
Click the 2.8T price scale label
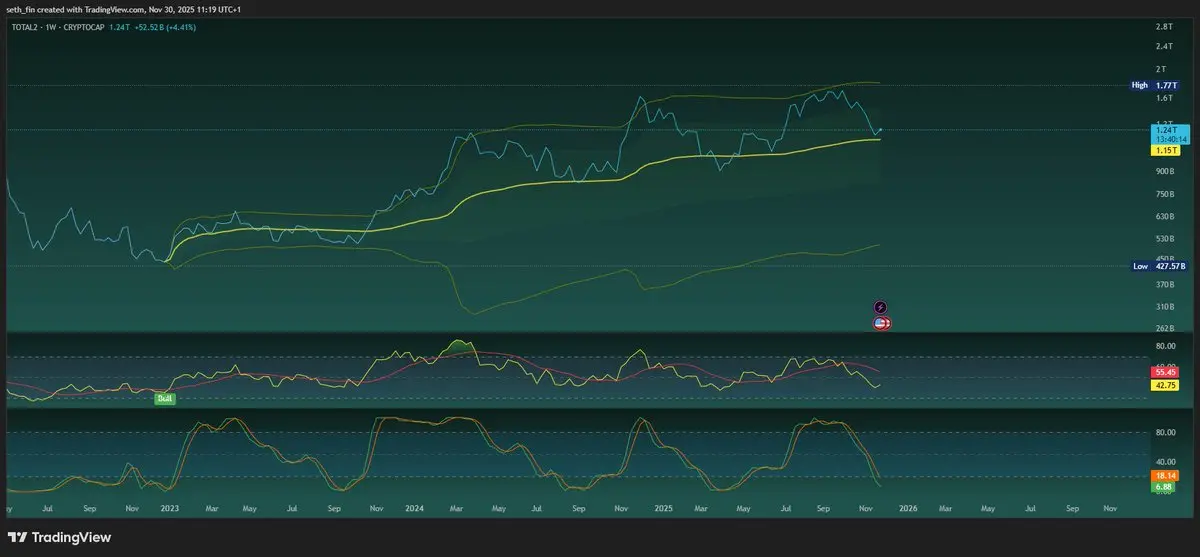(x=1163, y=27)
